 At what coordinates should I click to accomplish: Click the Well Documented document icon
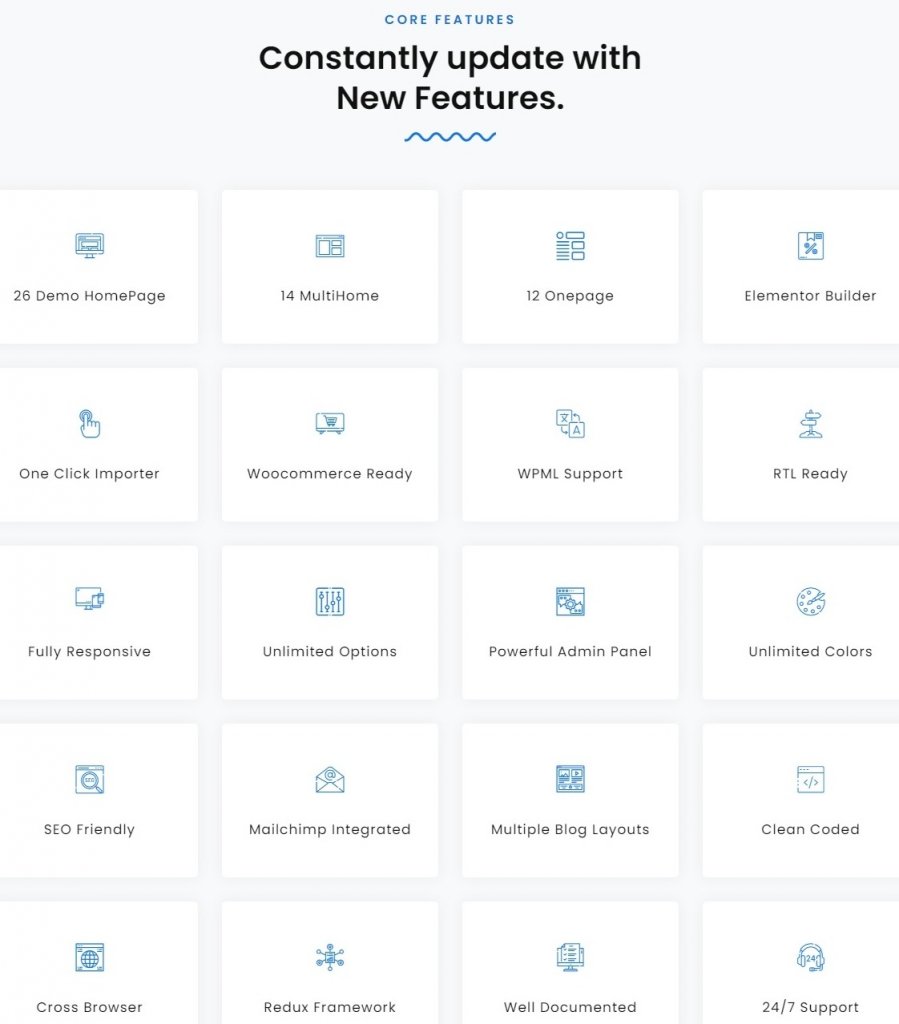point(570,957)
